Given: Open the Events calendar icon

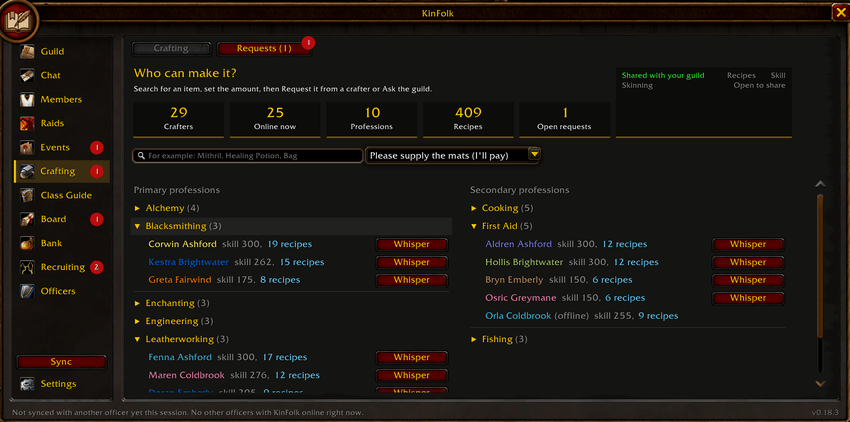Looking at the screenshot, I should 28,147.
